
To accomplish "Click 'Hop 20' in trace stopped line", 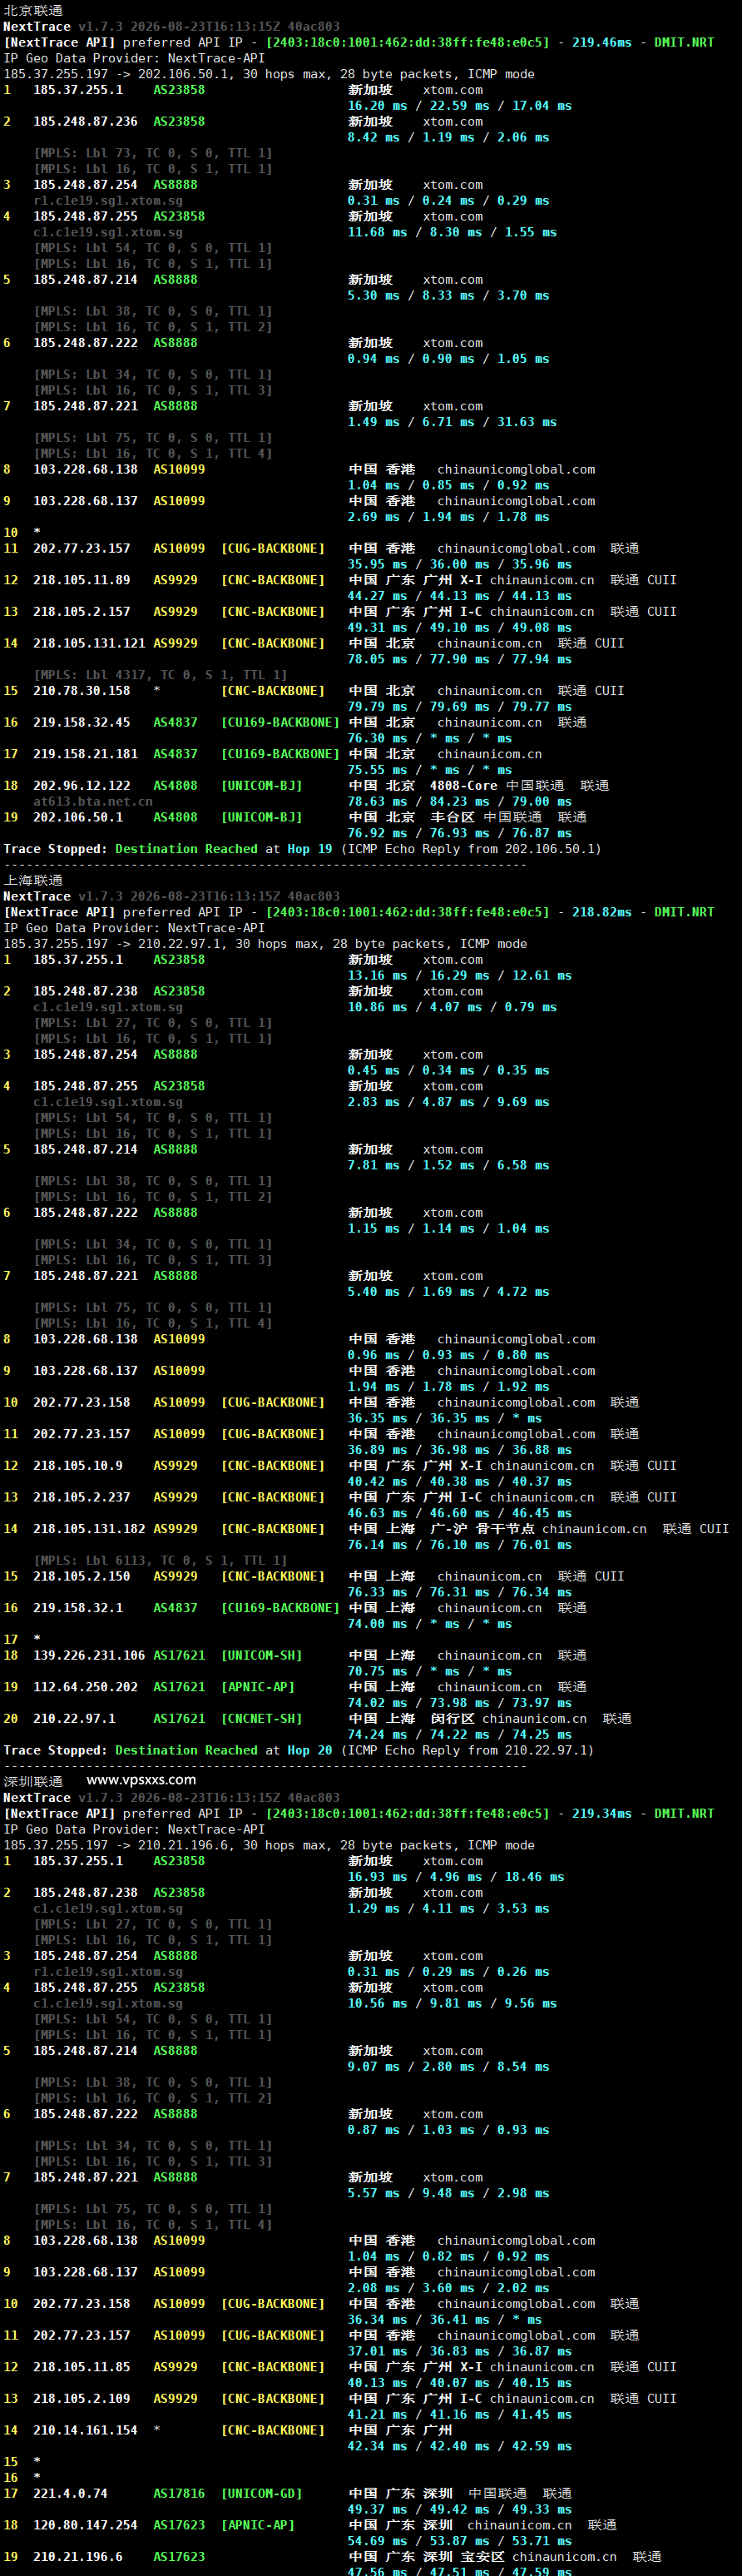I will tap(310, 1750).
